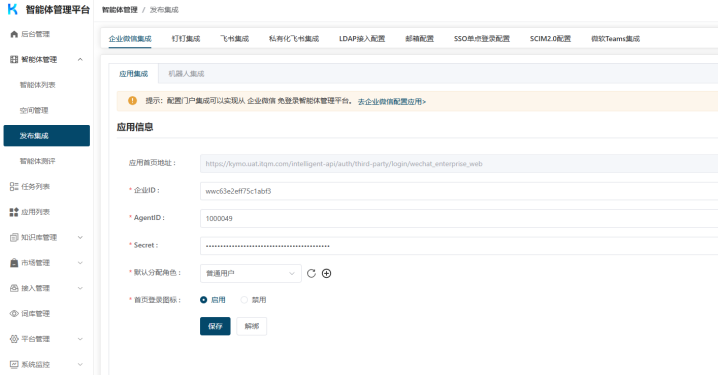This screenshot has height=375, width=719.
Task: Click the K platform logo
Action: click(x=13, y=9)
